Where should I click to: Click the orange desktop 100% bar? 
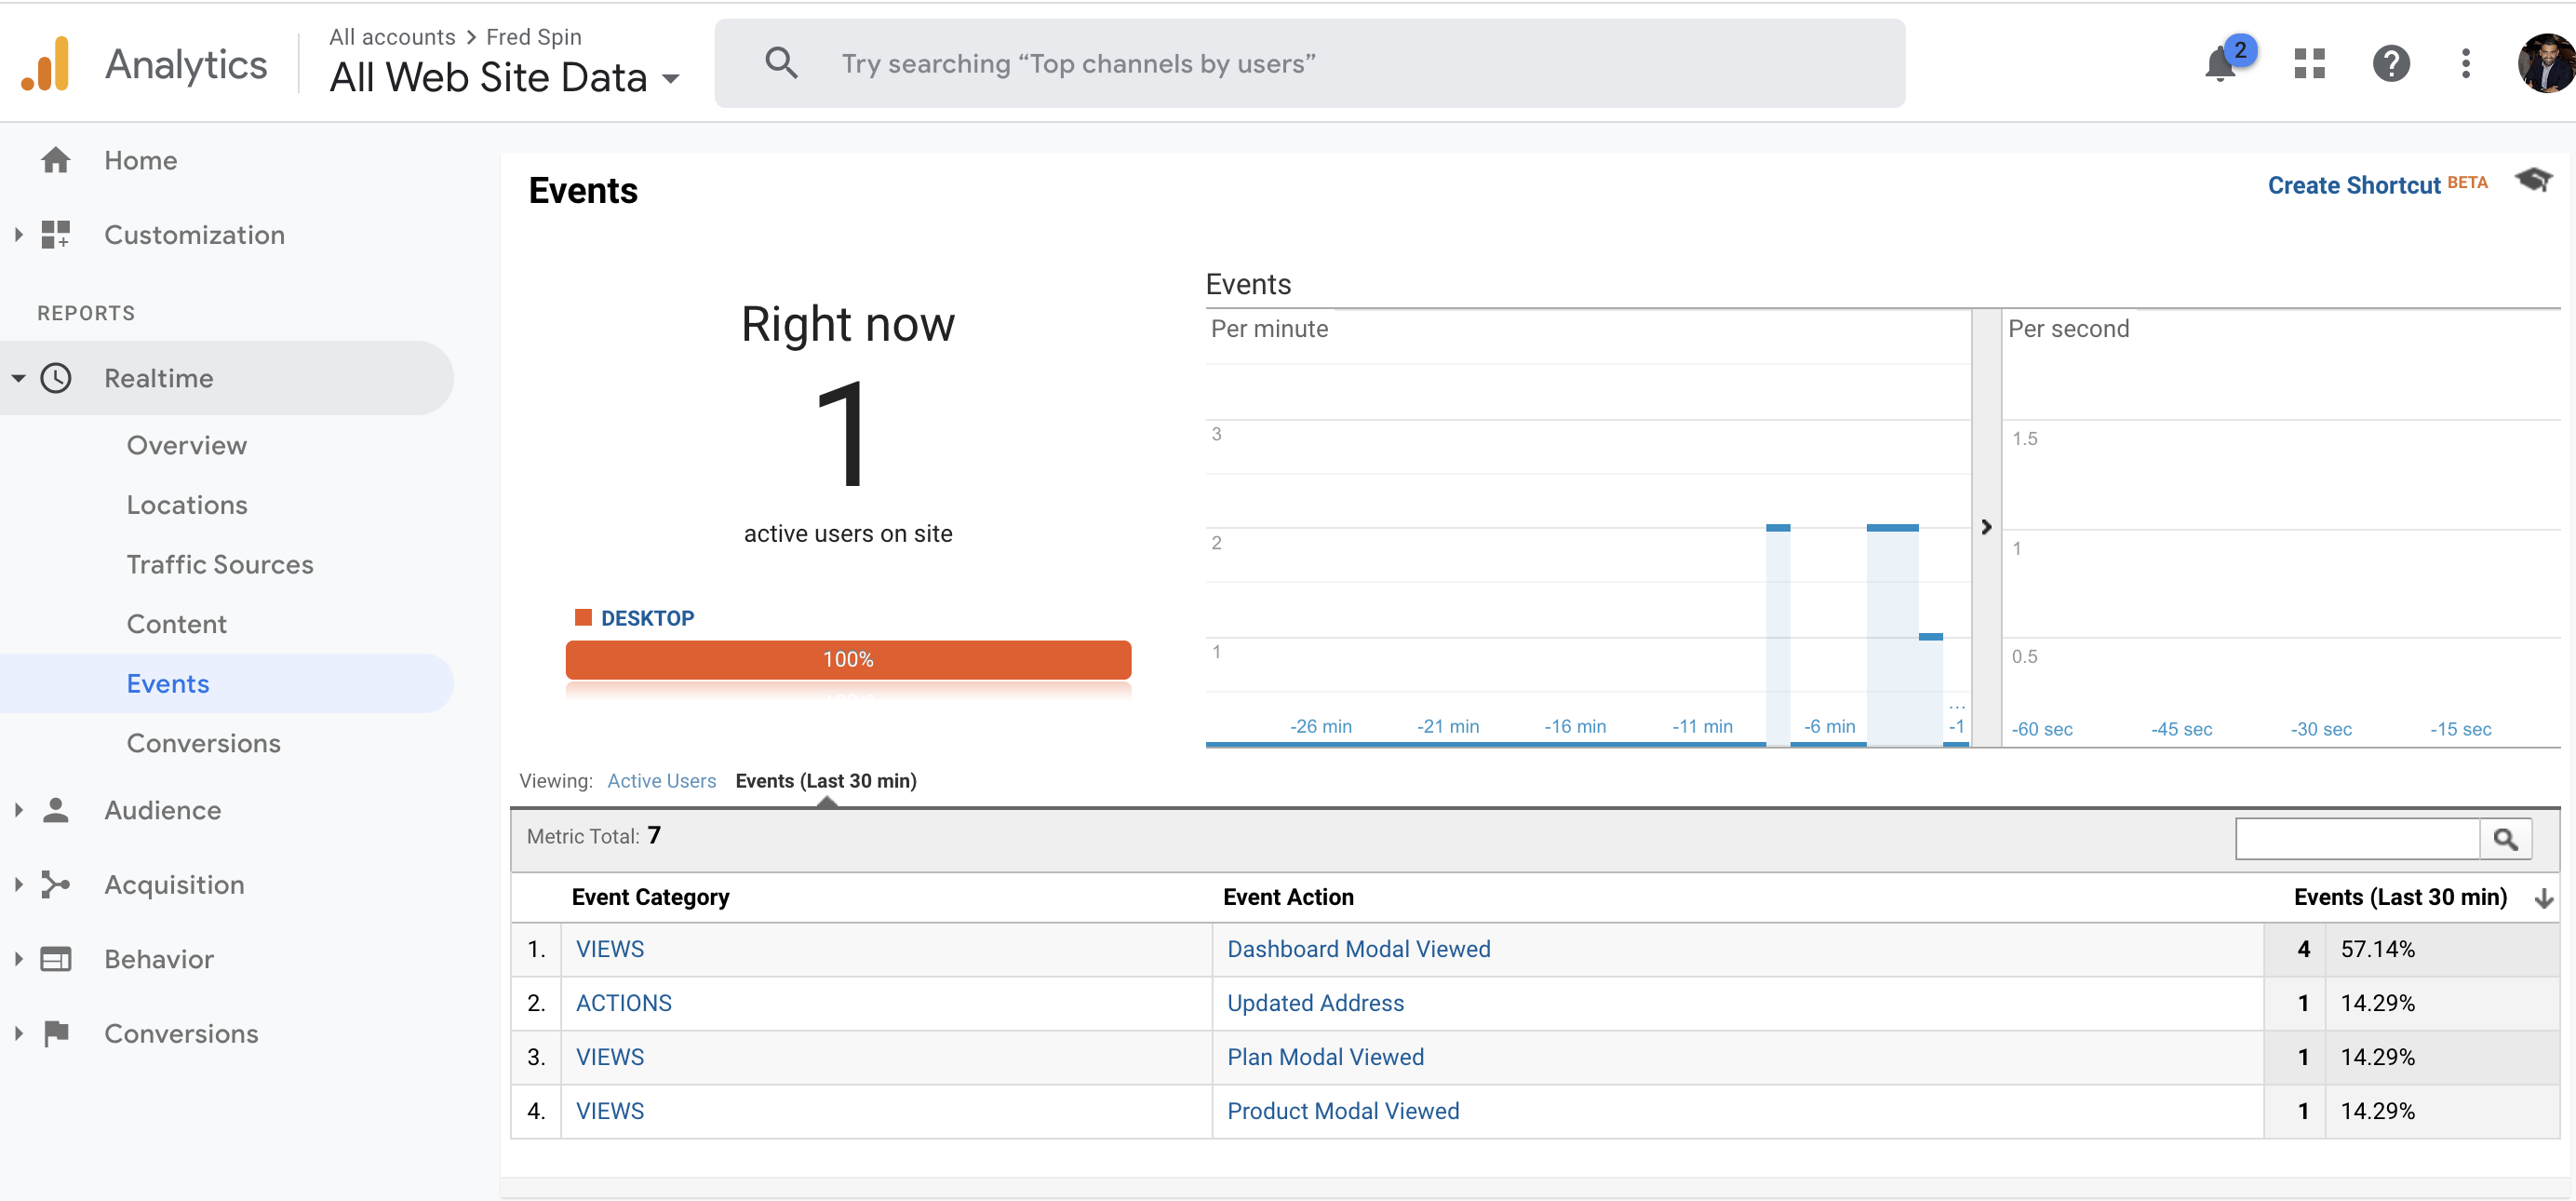point(848,660)
